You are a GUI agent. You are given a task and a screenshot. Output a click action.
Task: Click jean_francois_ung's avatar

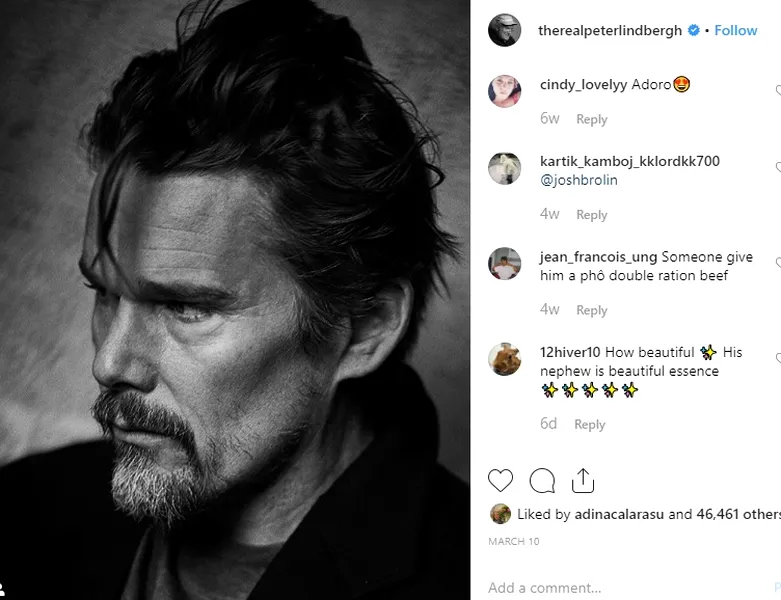[x=504, y=264]
